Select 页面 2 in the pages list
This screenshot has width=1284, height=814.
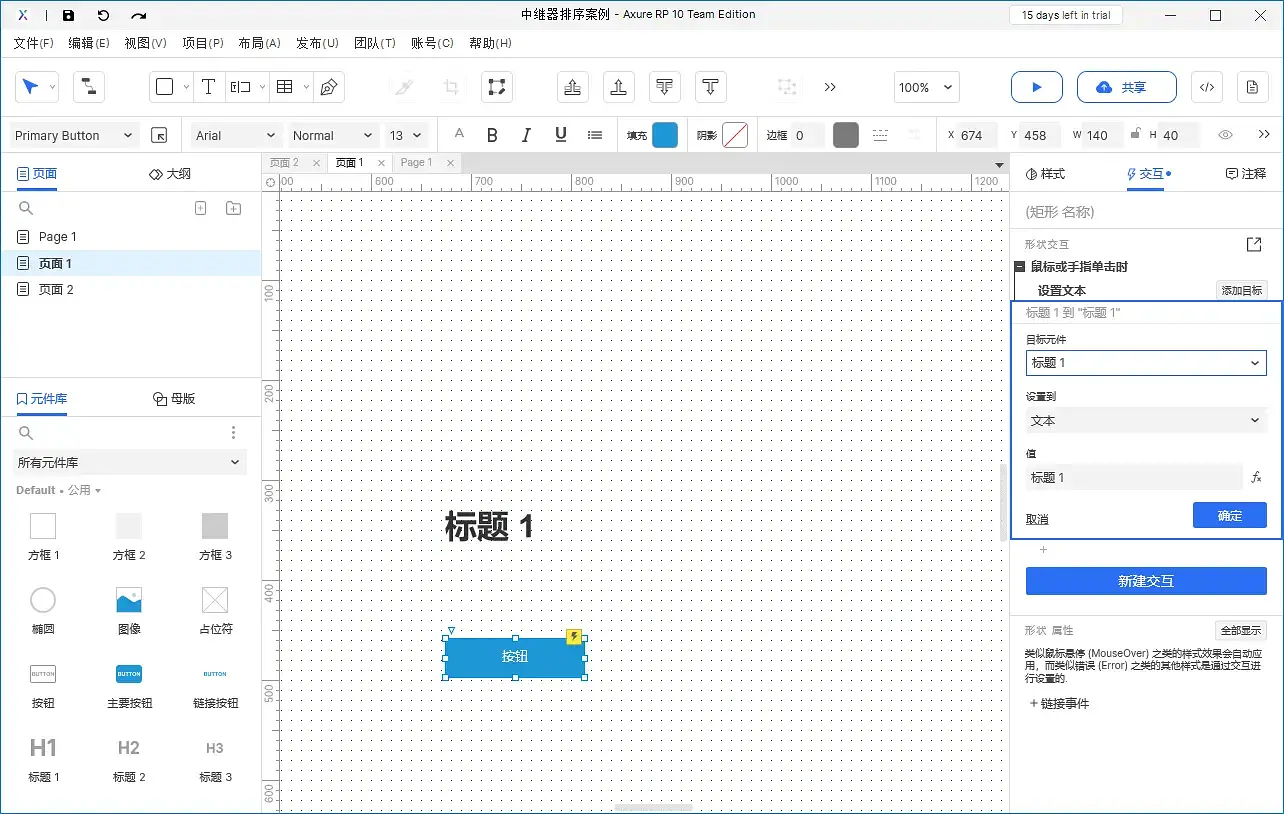point(56,289)
